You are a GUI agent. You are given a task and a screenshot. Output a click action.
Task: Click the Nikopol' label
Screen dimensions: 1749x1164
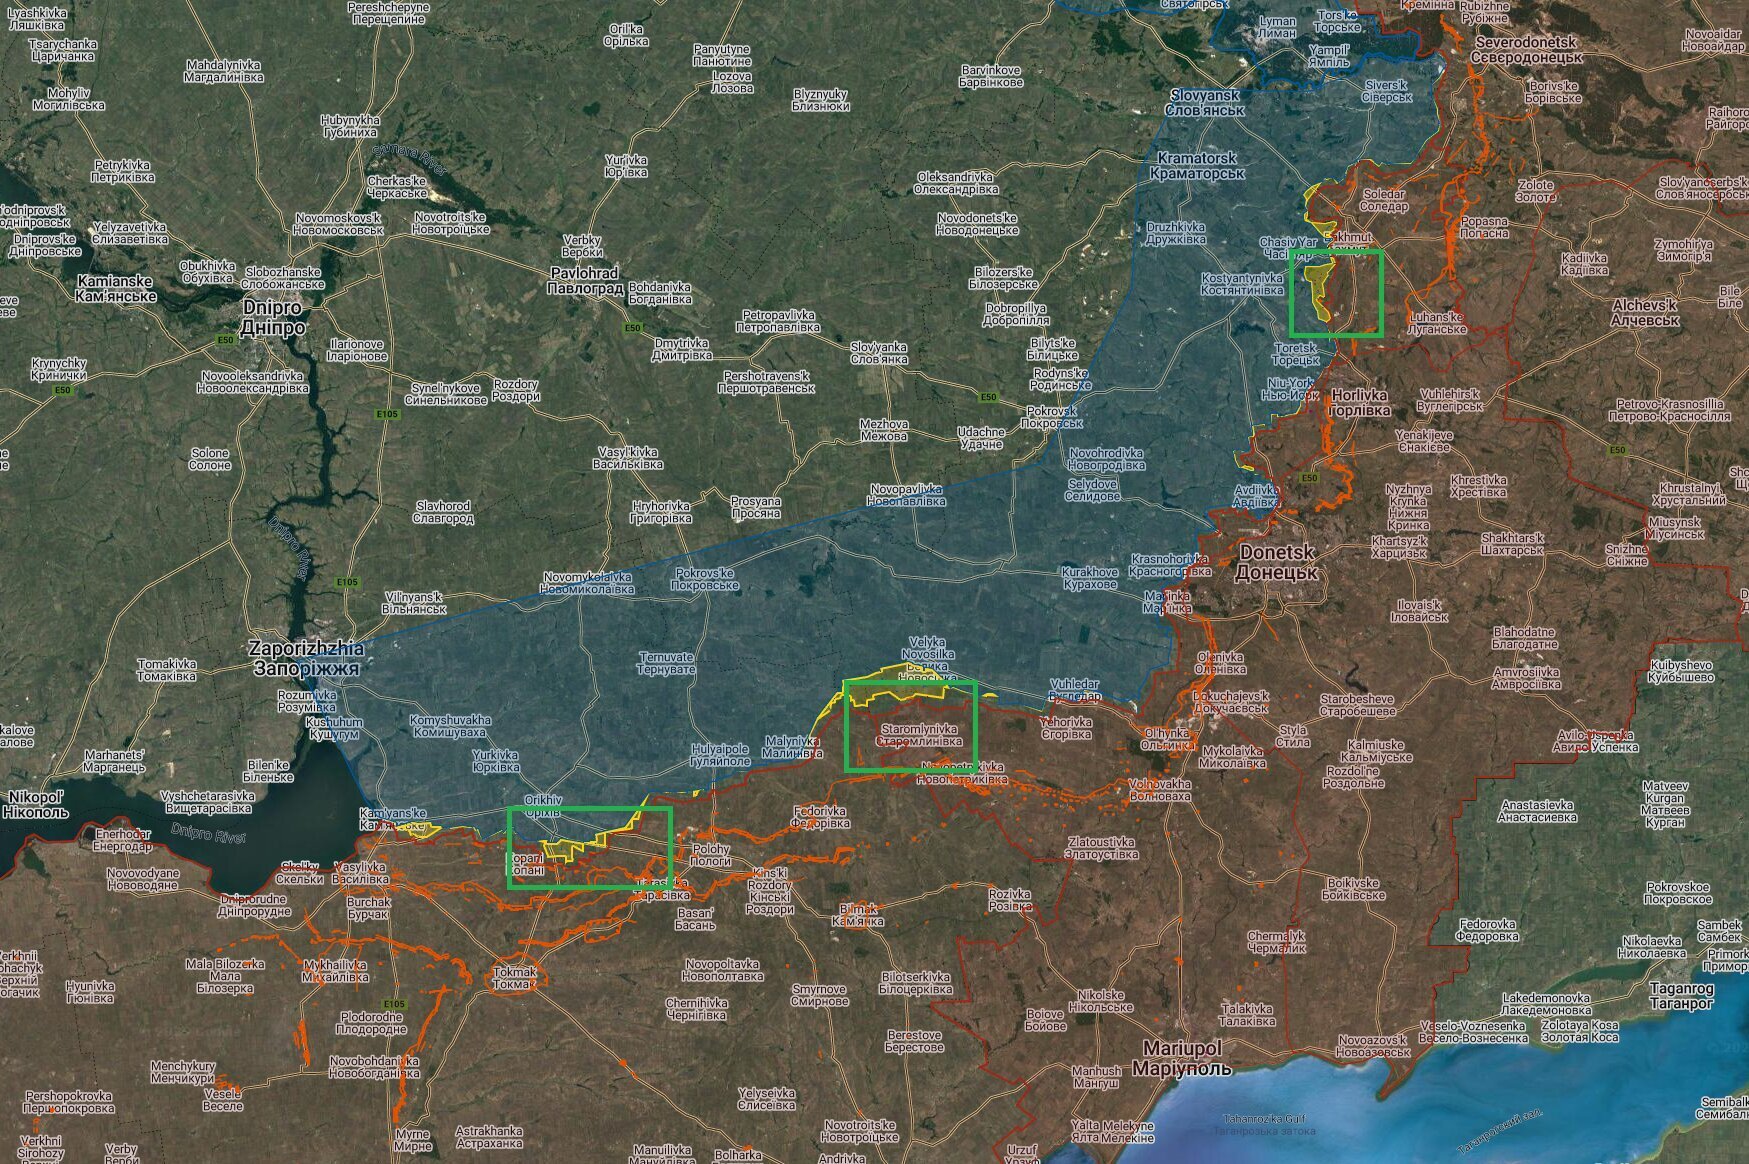point(37,804)
